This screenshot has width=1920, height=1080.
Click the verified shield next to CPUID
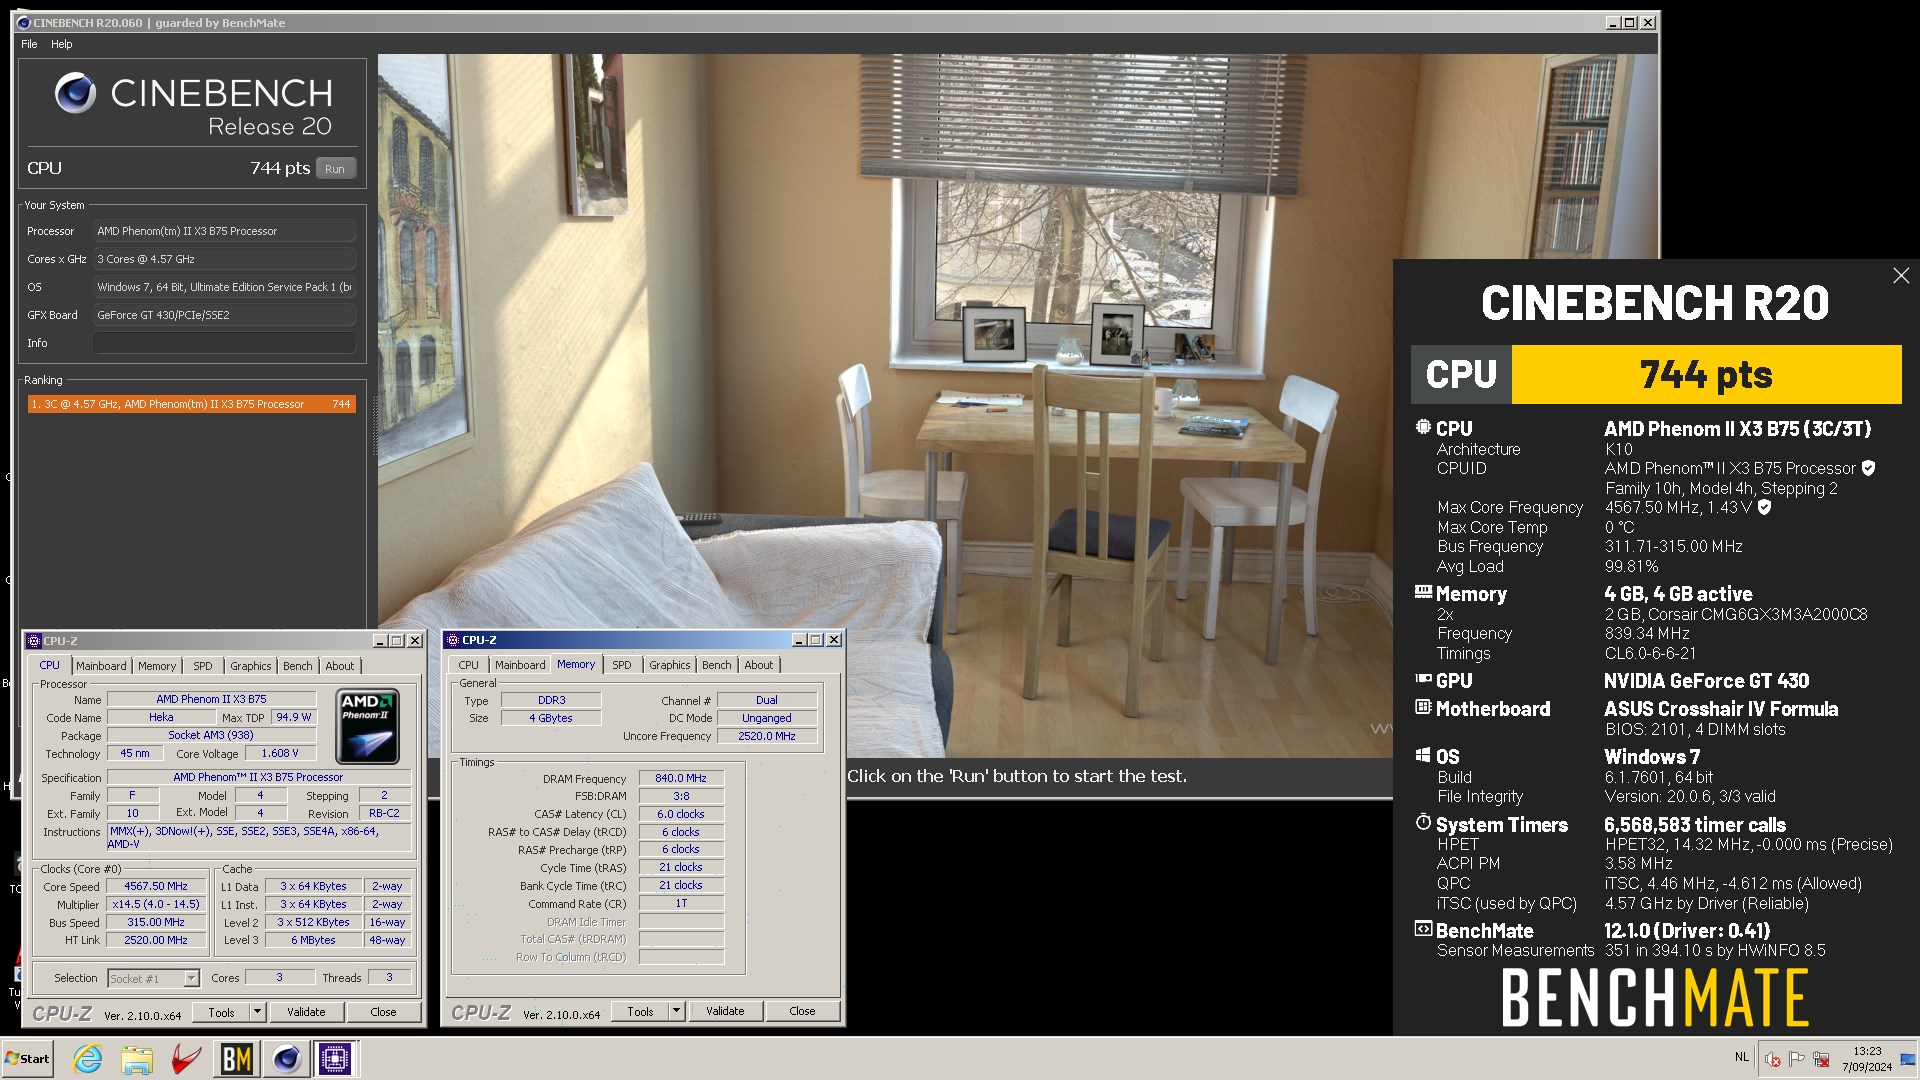[x=1869, y=468]
